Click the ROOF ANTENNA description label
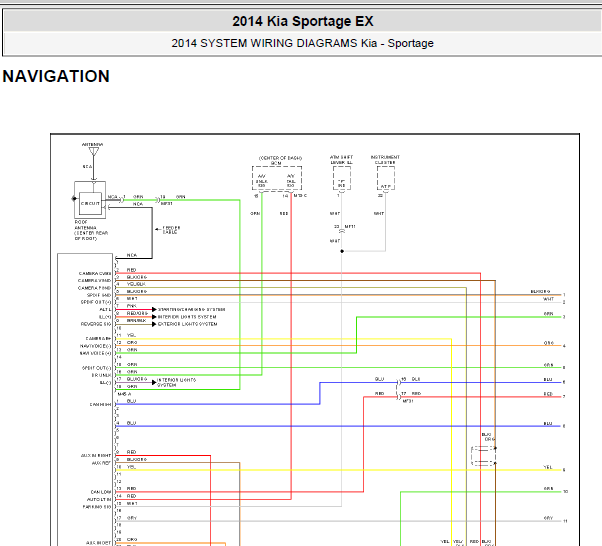This screenshot has height=546, width=602. click(91, 230)
